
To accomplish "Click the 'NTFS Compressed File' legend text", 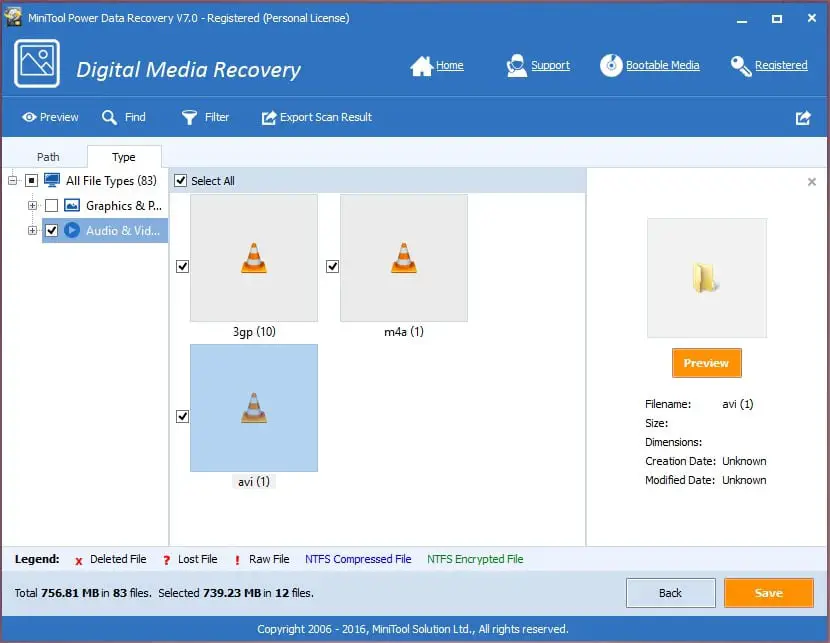I will 358,559.
